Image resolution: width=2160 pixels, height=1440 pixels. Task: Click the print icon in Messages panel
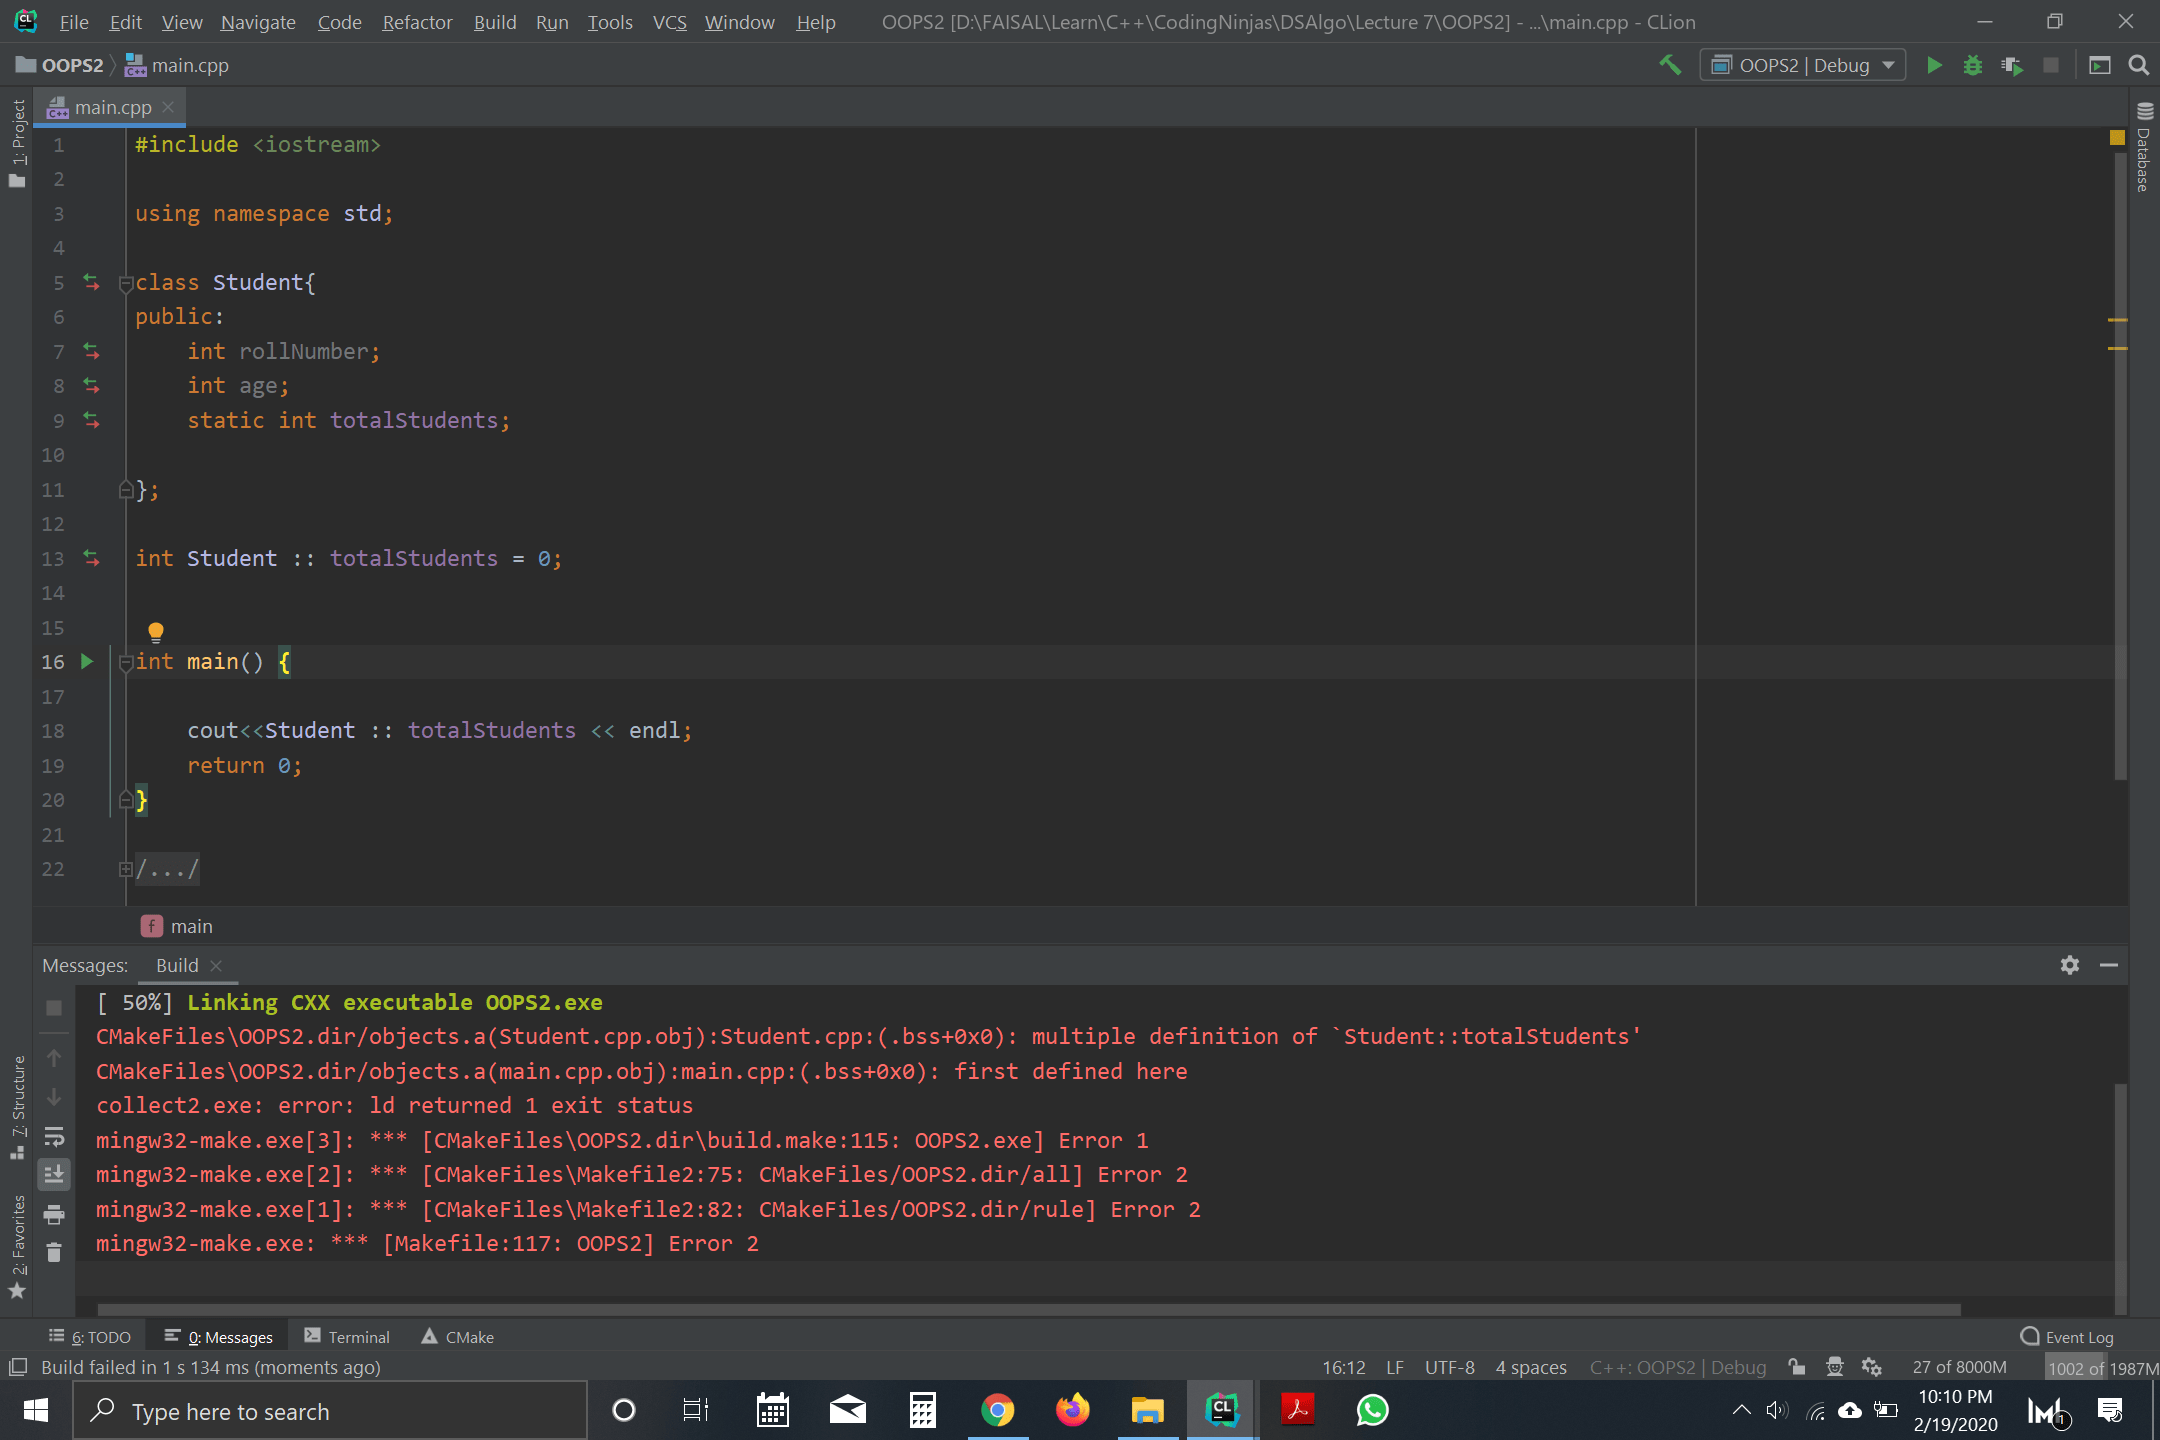click(x=54, y=1214)
